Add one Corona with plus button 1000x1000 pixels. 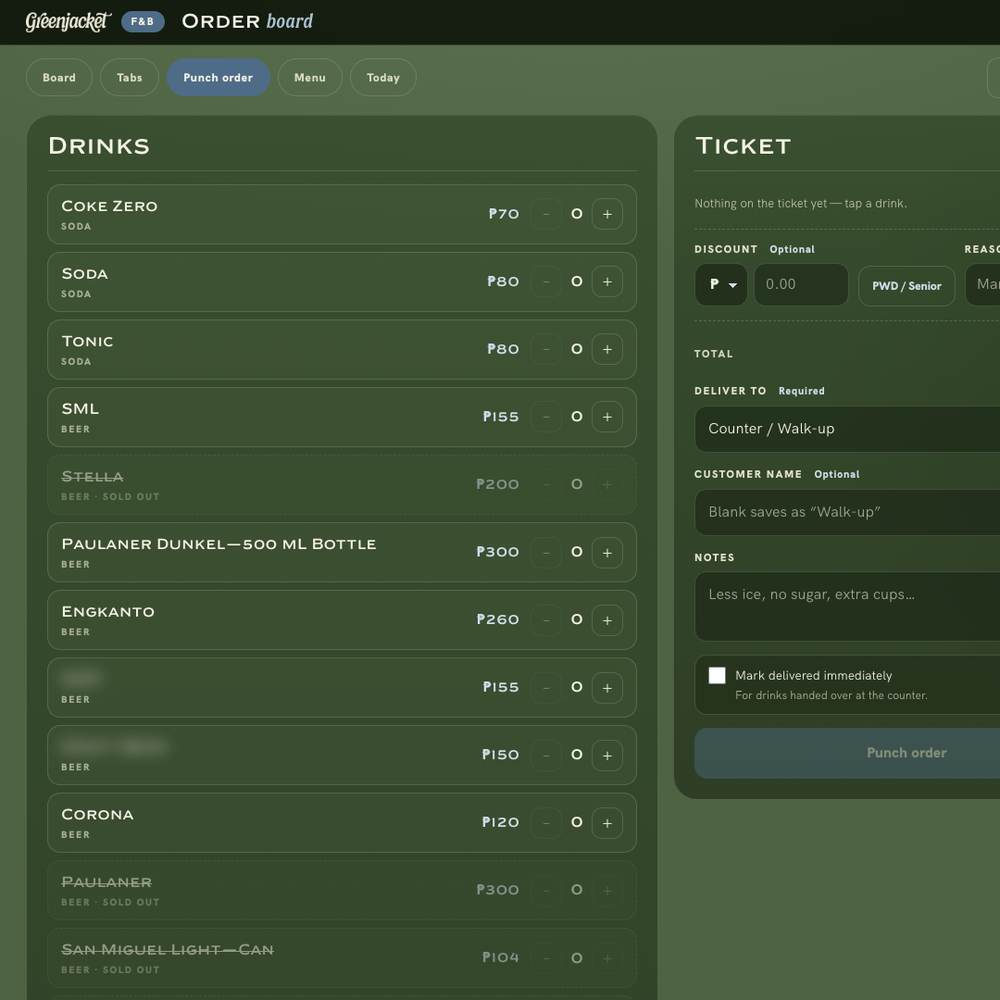pos(607,823)
